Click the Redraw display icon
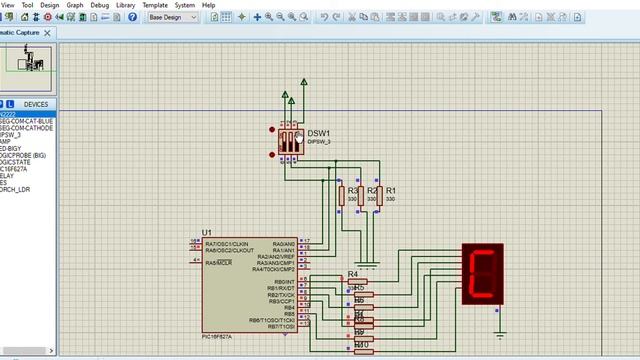 click(x=215, y=17)
